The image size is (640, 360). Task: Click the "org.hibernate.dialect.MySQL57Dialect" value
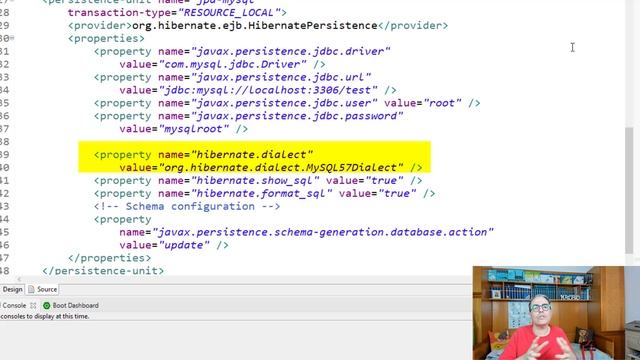point(281,168)
